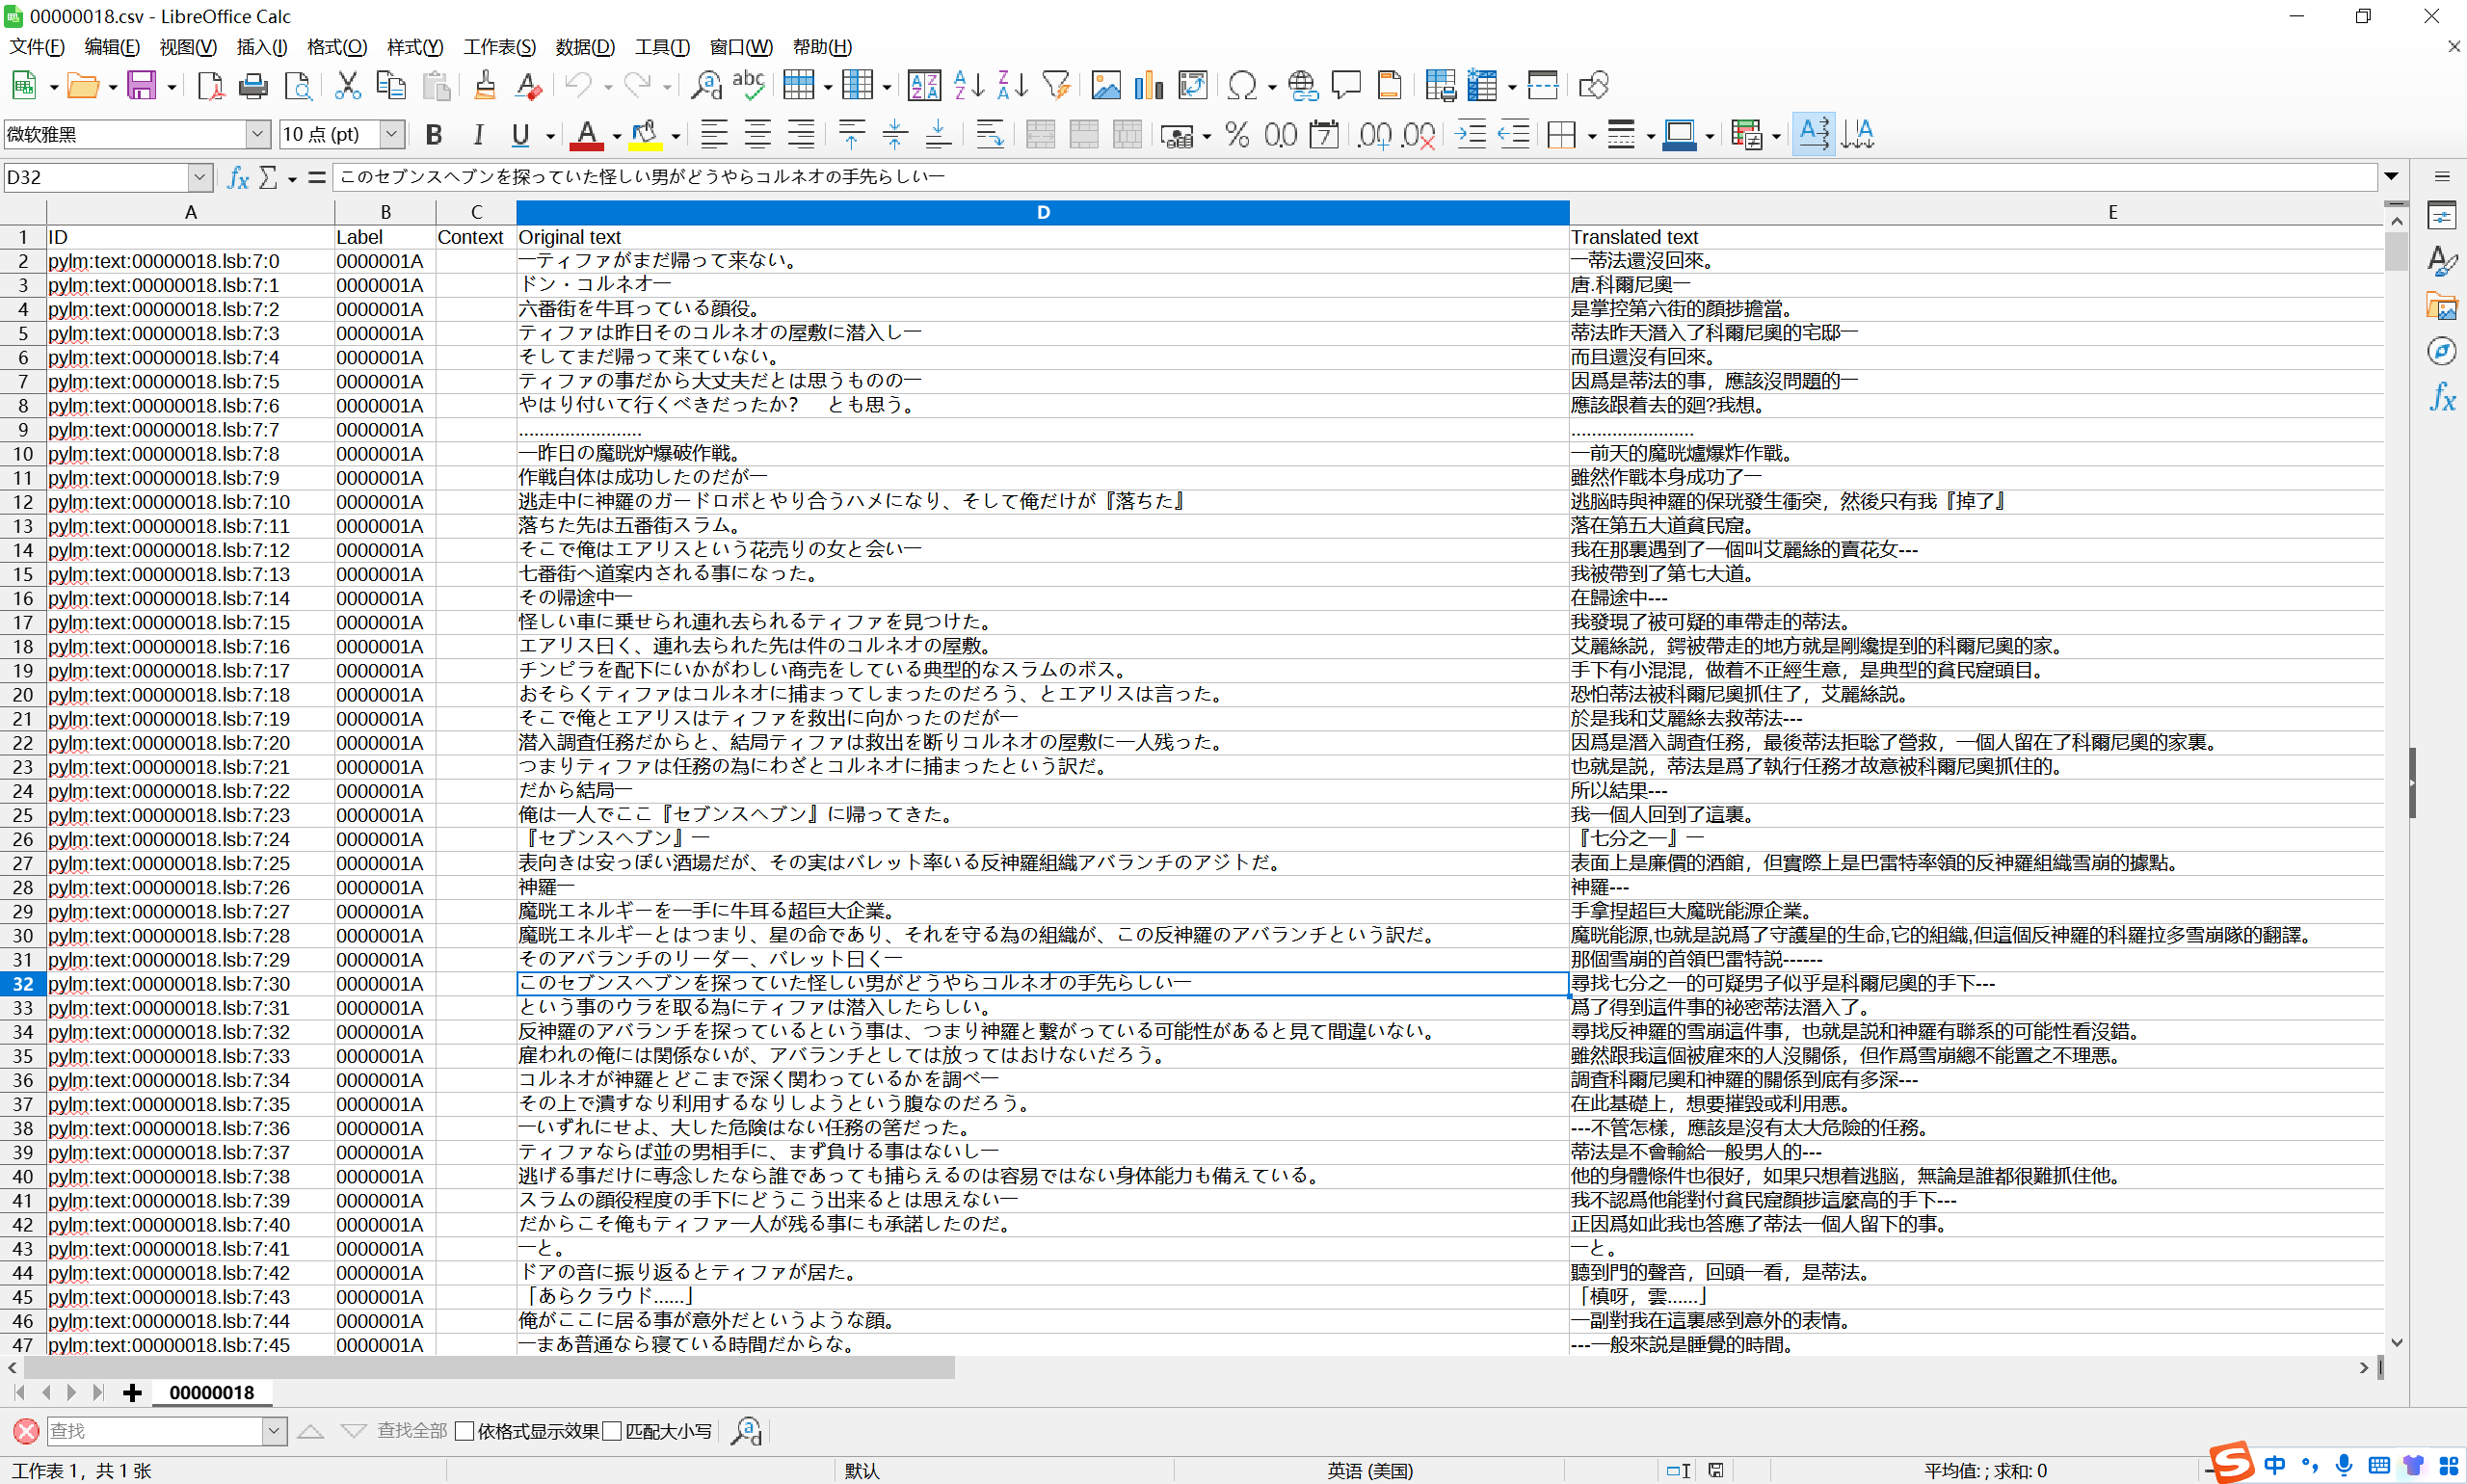Add a new sheet with the plus button
The height and width of the screenshot is (1484, 2467).
point(131,1392)
